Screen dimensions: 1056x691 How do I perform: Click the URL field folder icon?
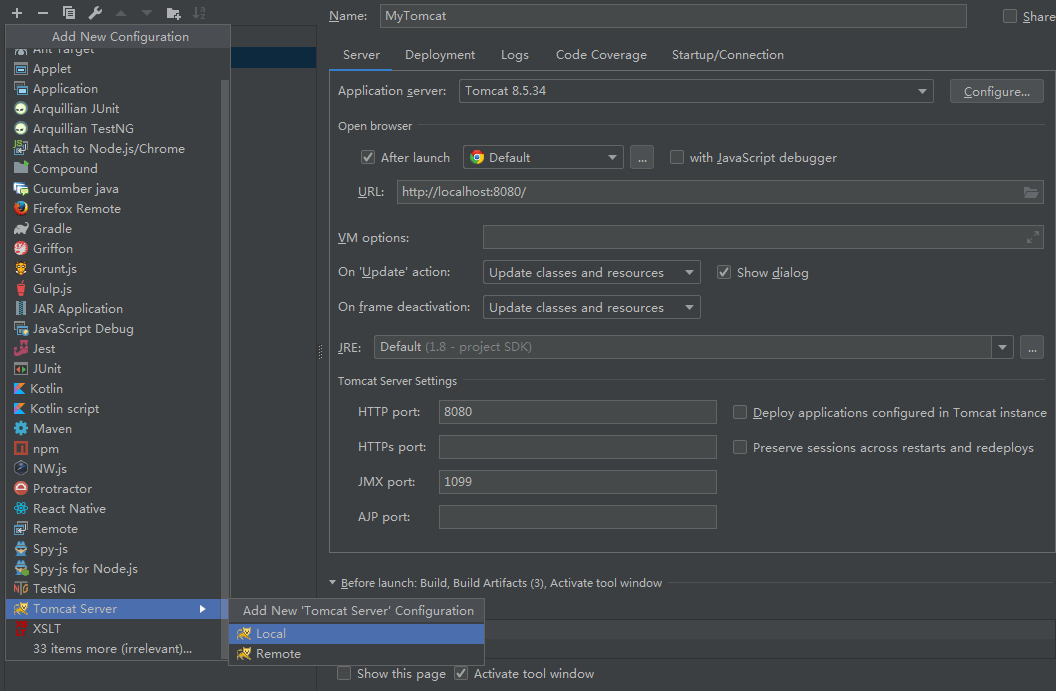1031,192
